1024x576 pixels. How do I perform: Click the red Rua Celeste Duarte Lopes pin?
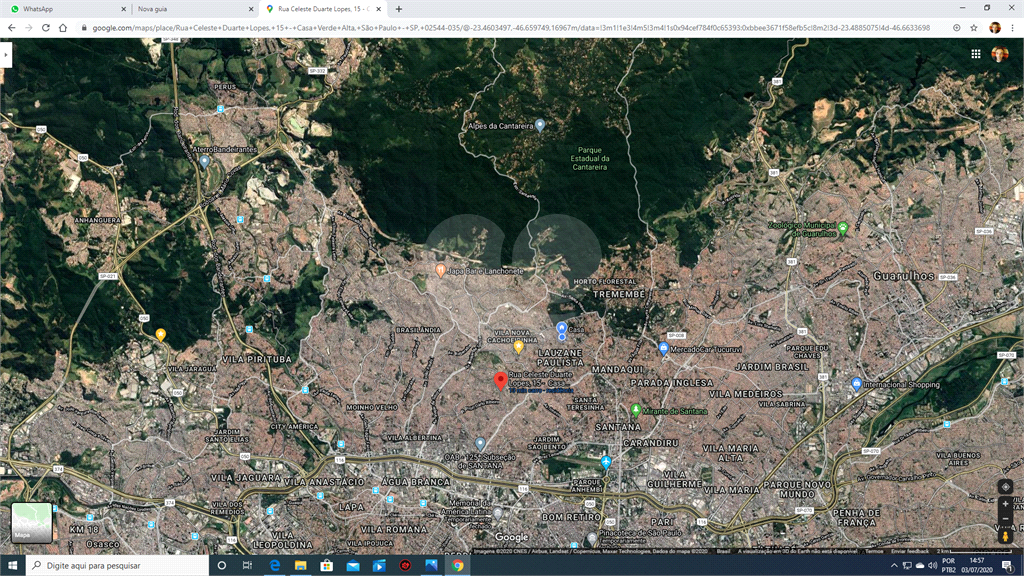coord(500,380)
